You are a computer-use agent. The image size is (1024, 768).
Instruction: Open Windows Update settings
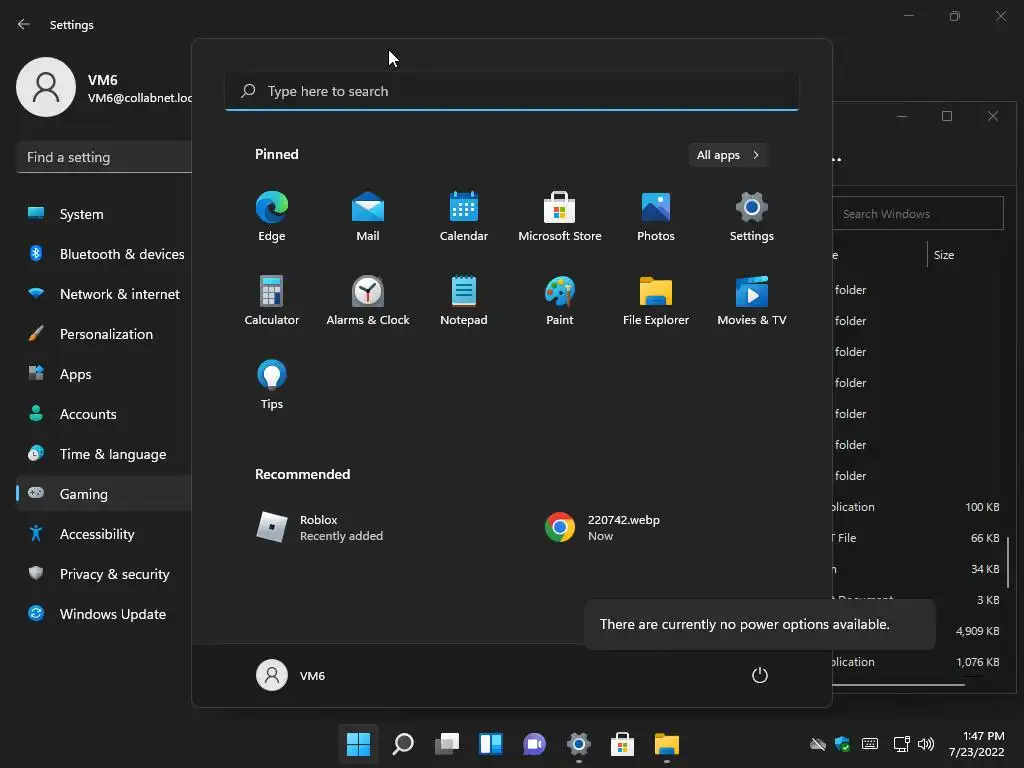coord(104,614)
